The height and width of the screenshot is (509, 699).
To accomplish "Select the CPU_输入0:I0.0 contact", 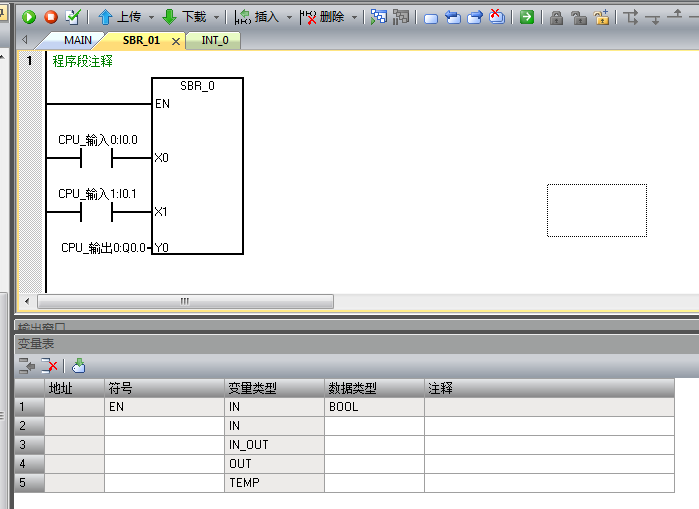I will tap(98, 158).
